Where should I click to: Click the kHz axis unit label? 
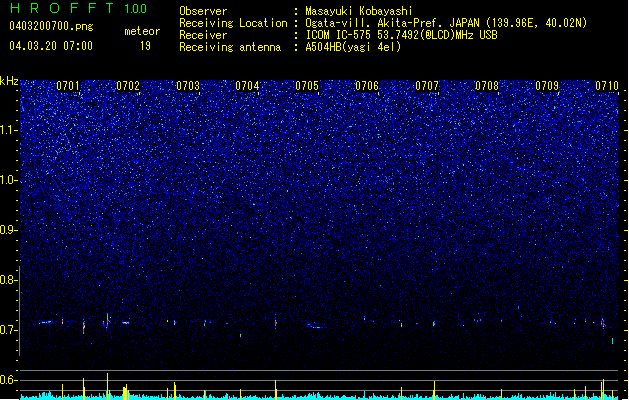(9, 81)
